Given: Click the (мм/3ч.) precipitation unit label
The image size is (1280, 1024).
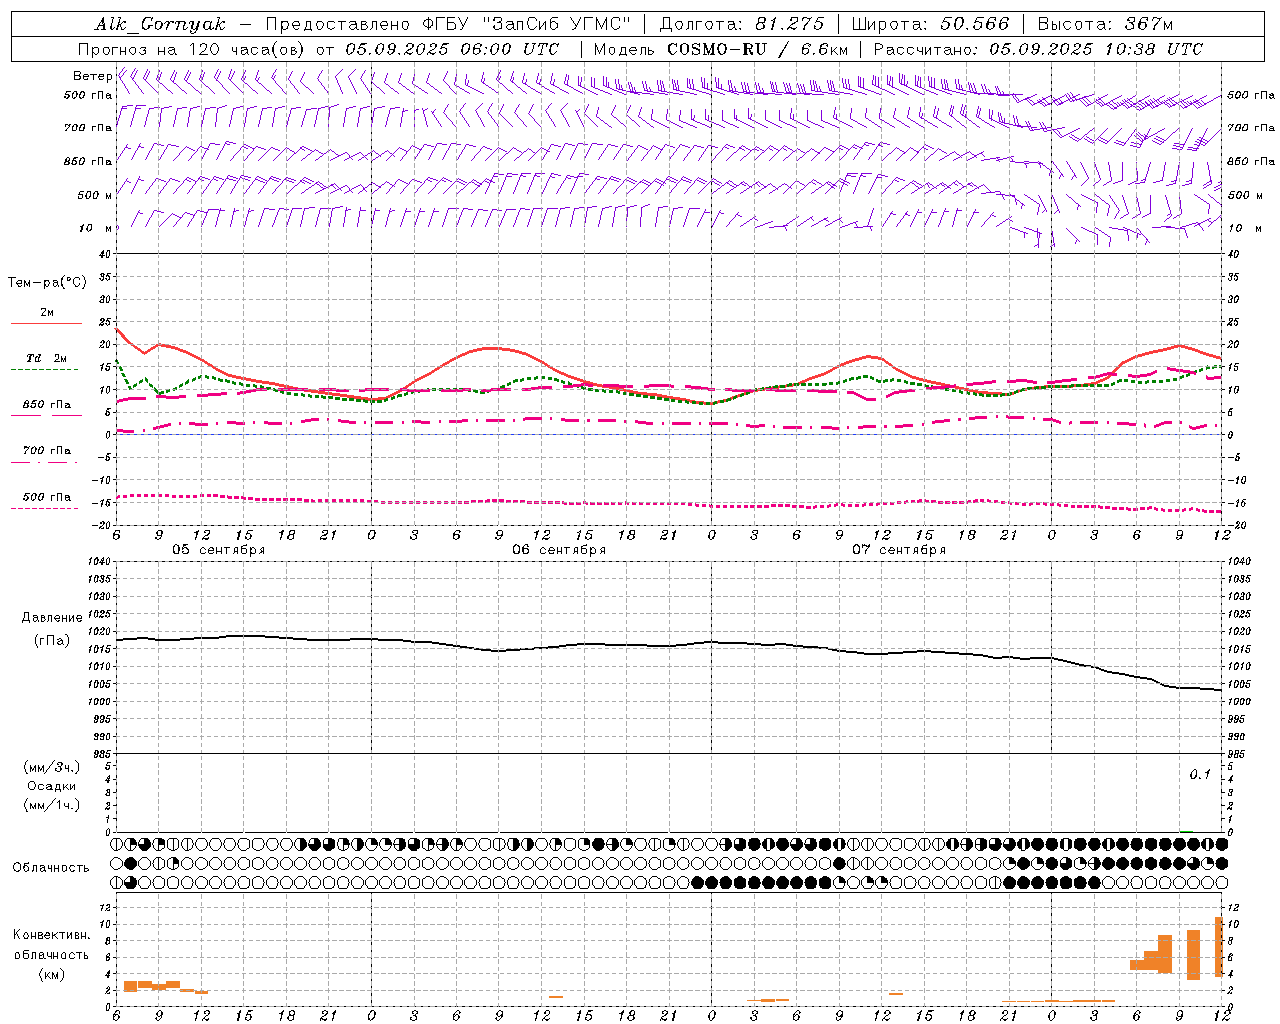Looking at the screenshot, I should 52,767.
